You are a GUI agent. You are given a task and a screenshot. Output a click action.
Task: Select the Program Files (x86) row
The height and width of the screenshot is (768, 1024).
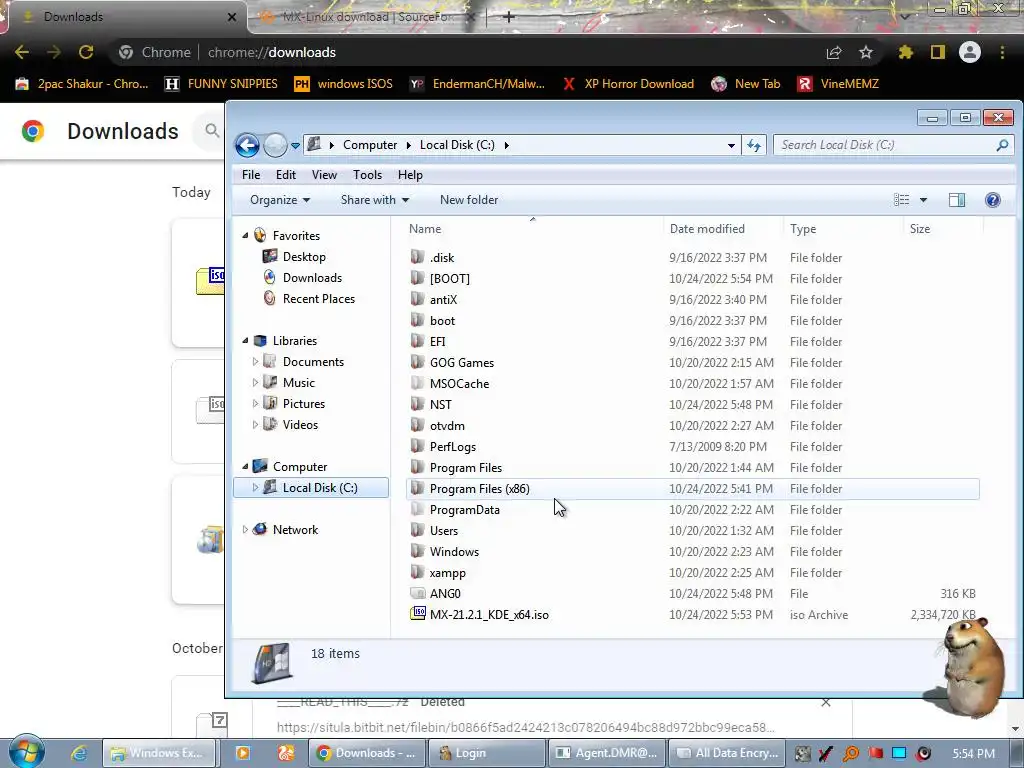[692, 488]
